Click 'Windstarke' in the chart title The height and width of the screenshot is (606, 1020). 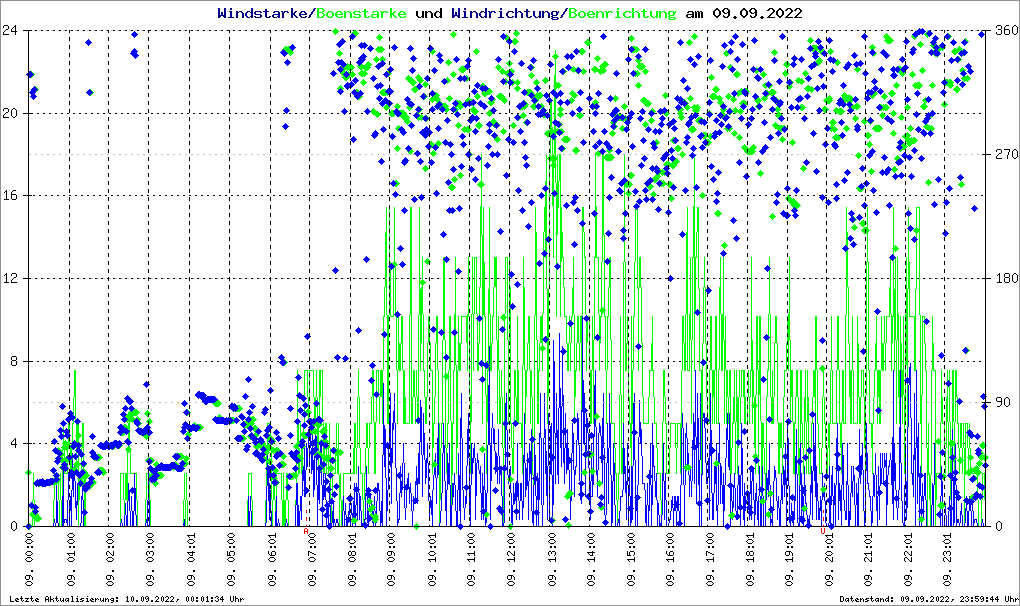click(264, 13)
